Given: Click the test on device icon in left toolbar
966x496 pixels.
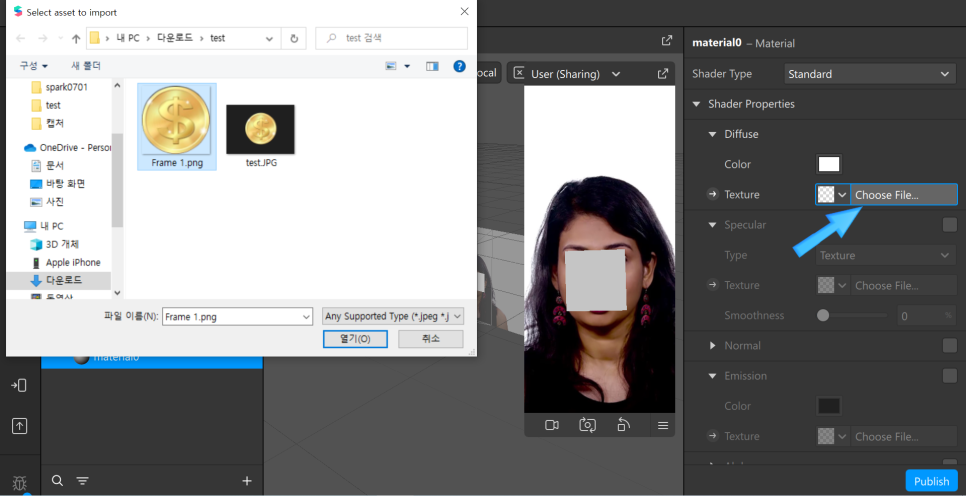Looking at the screenshot, I should point(19,386).
